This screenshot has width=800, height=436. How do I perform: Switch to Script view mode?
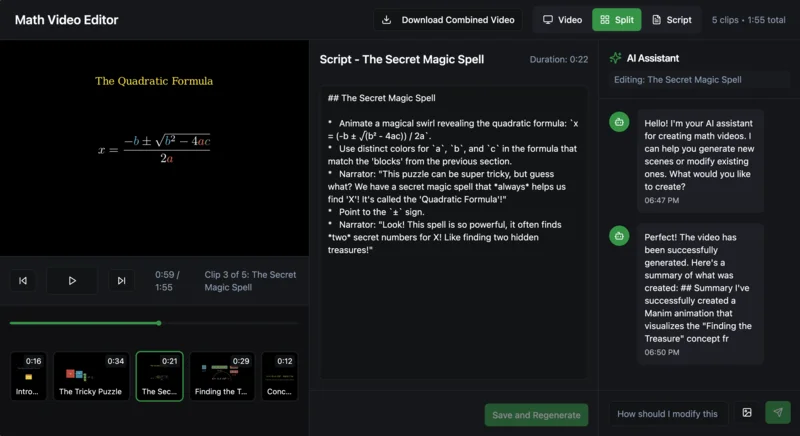(670, 20)
